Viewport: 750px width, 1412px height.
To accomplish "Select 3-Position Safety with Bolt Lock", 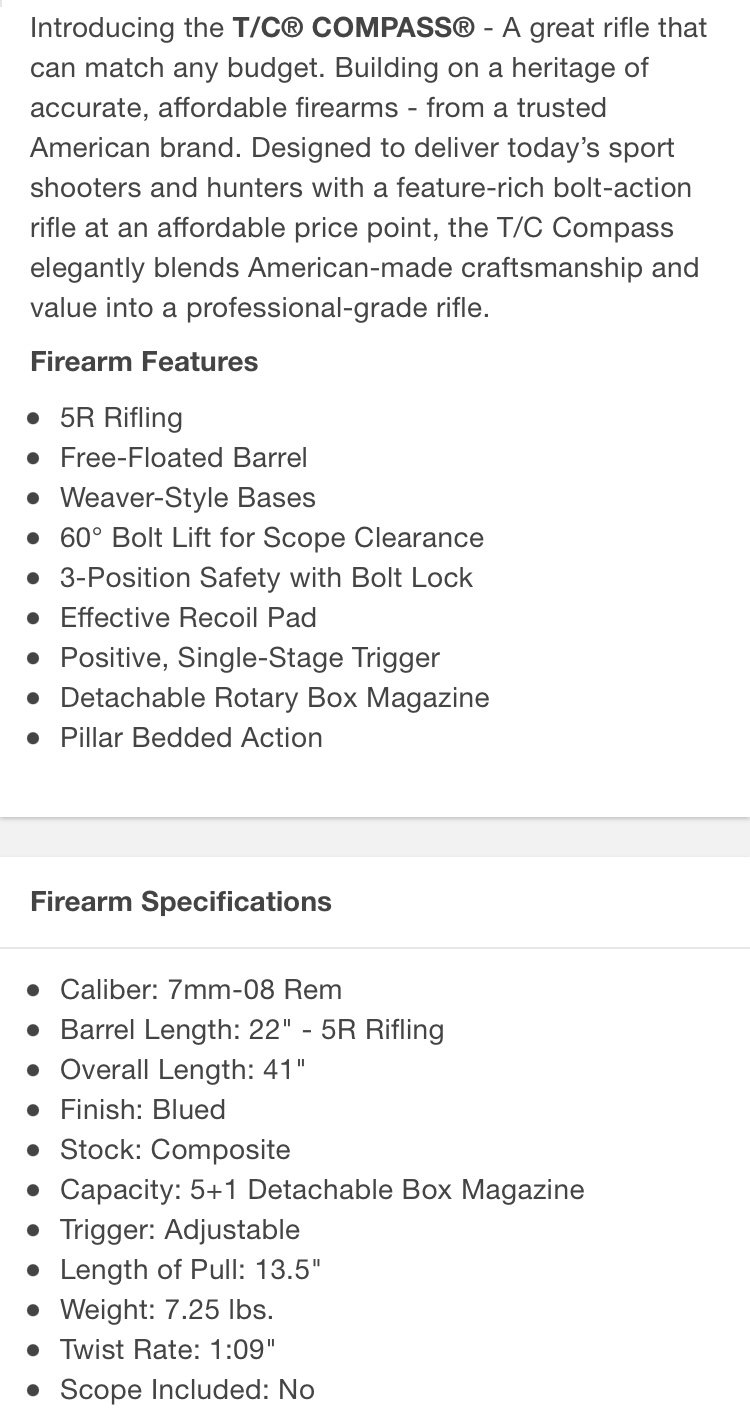I will click(x=266, y=578).
